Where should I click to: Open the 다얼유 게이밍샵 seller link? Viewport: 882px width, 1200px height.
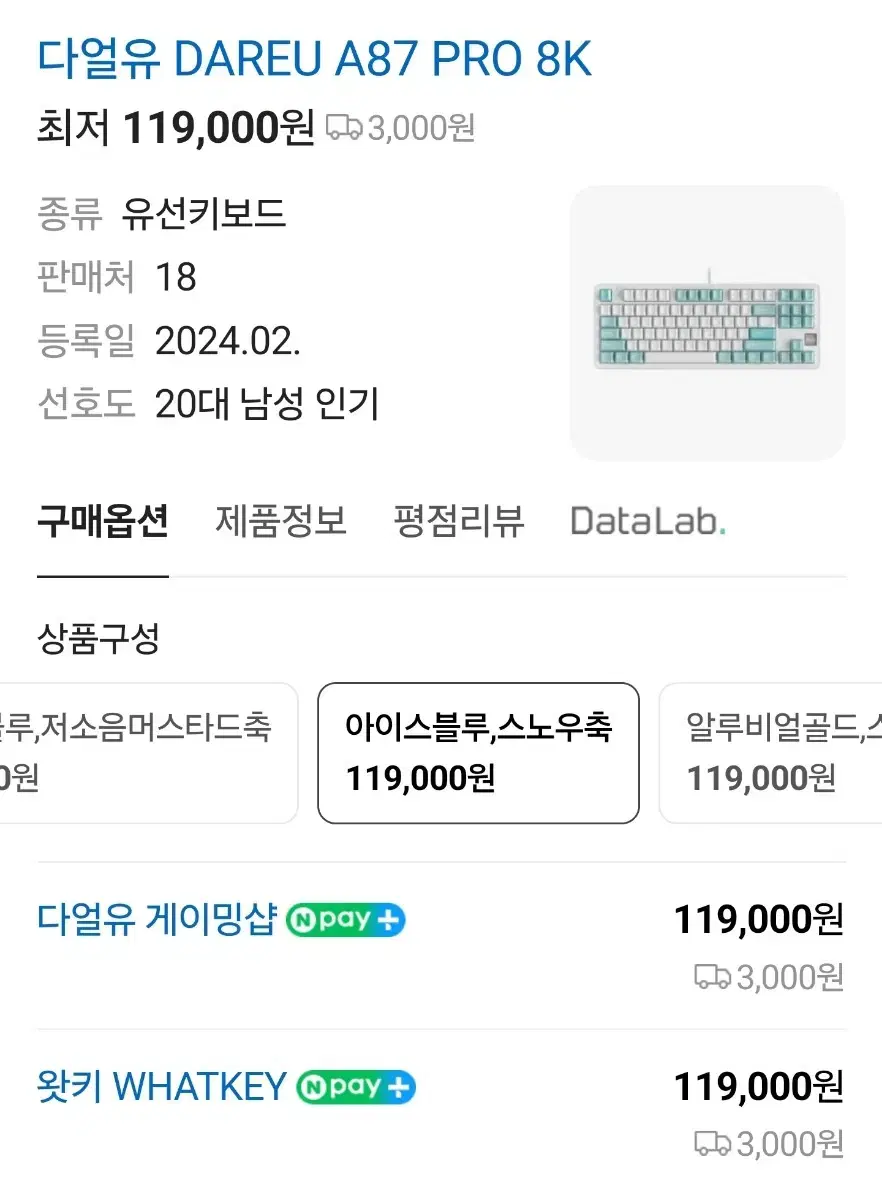tap(156, 918)
